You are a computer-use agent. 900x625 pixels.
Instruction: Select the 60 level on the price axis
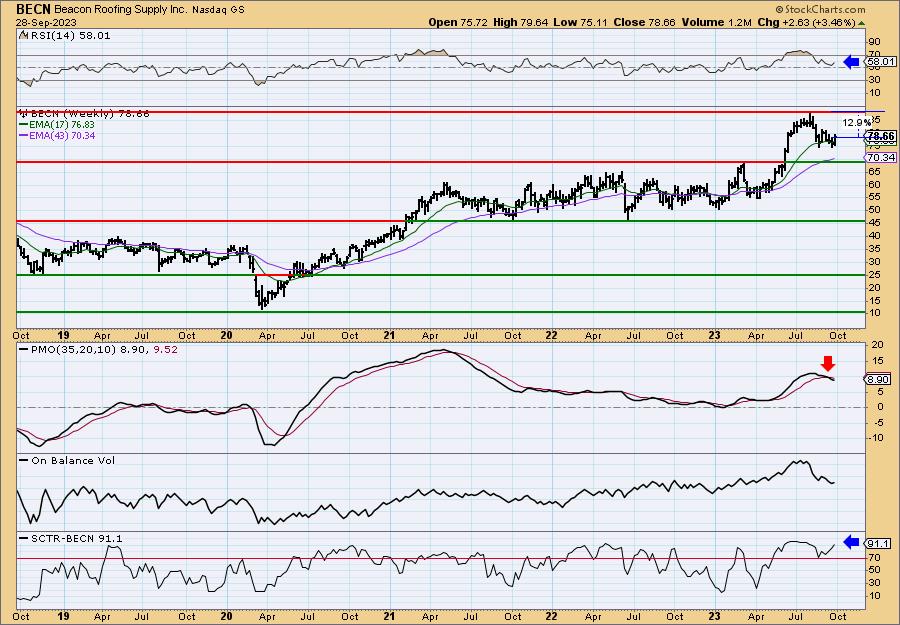click(874, 184)
